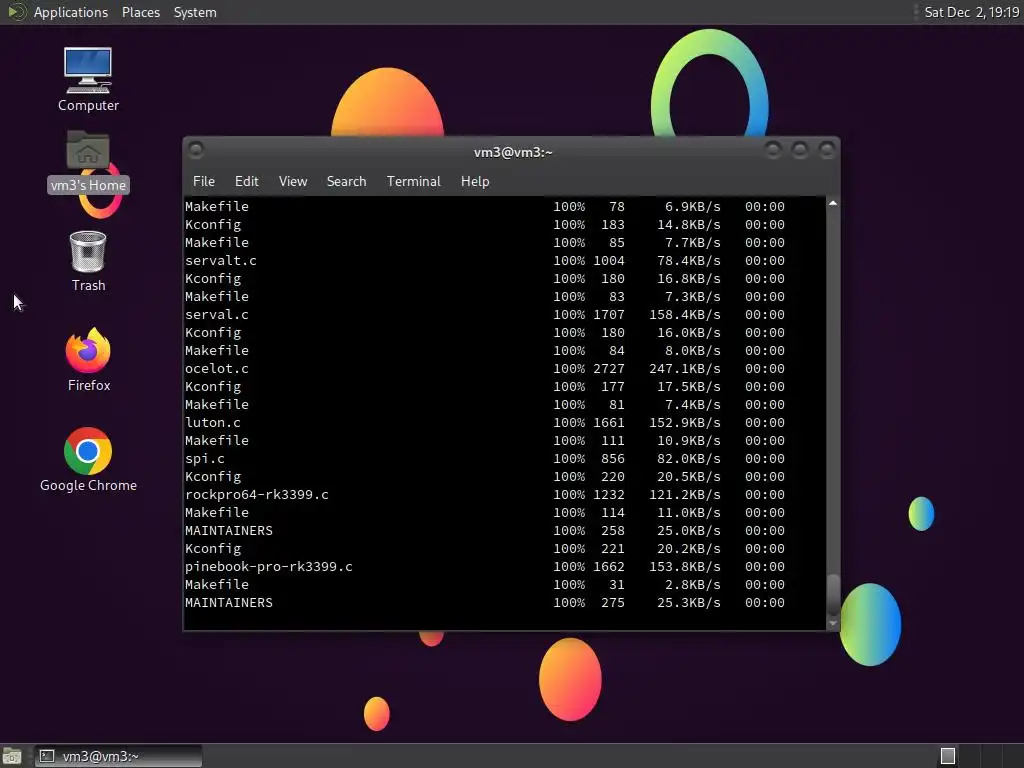Viewport: 1024px width, 768px height.
Task: Click the vm3@vm3:~ window title bar
Action: click(512, 152)
